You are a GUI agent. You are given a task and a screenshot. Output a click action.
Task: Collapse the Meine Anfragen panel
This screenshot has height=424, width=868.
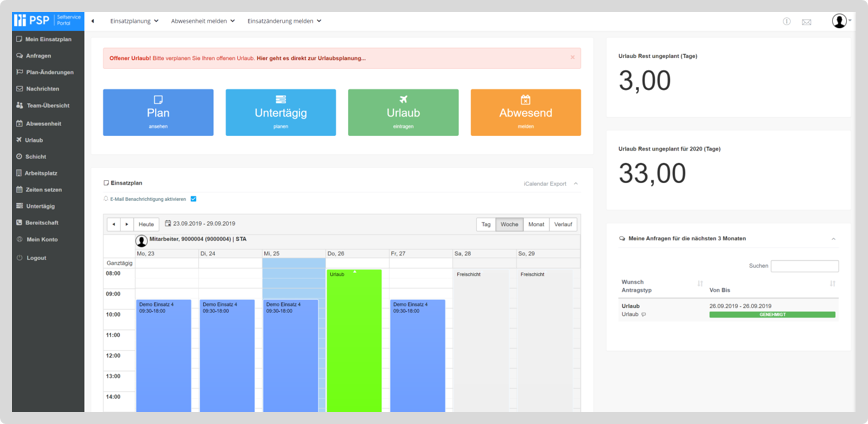click(834, 238)
